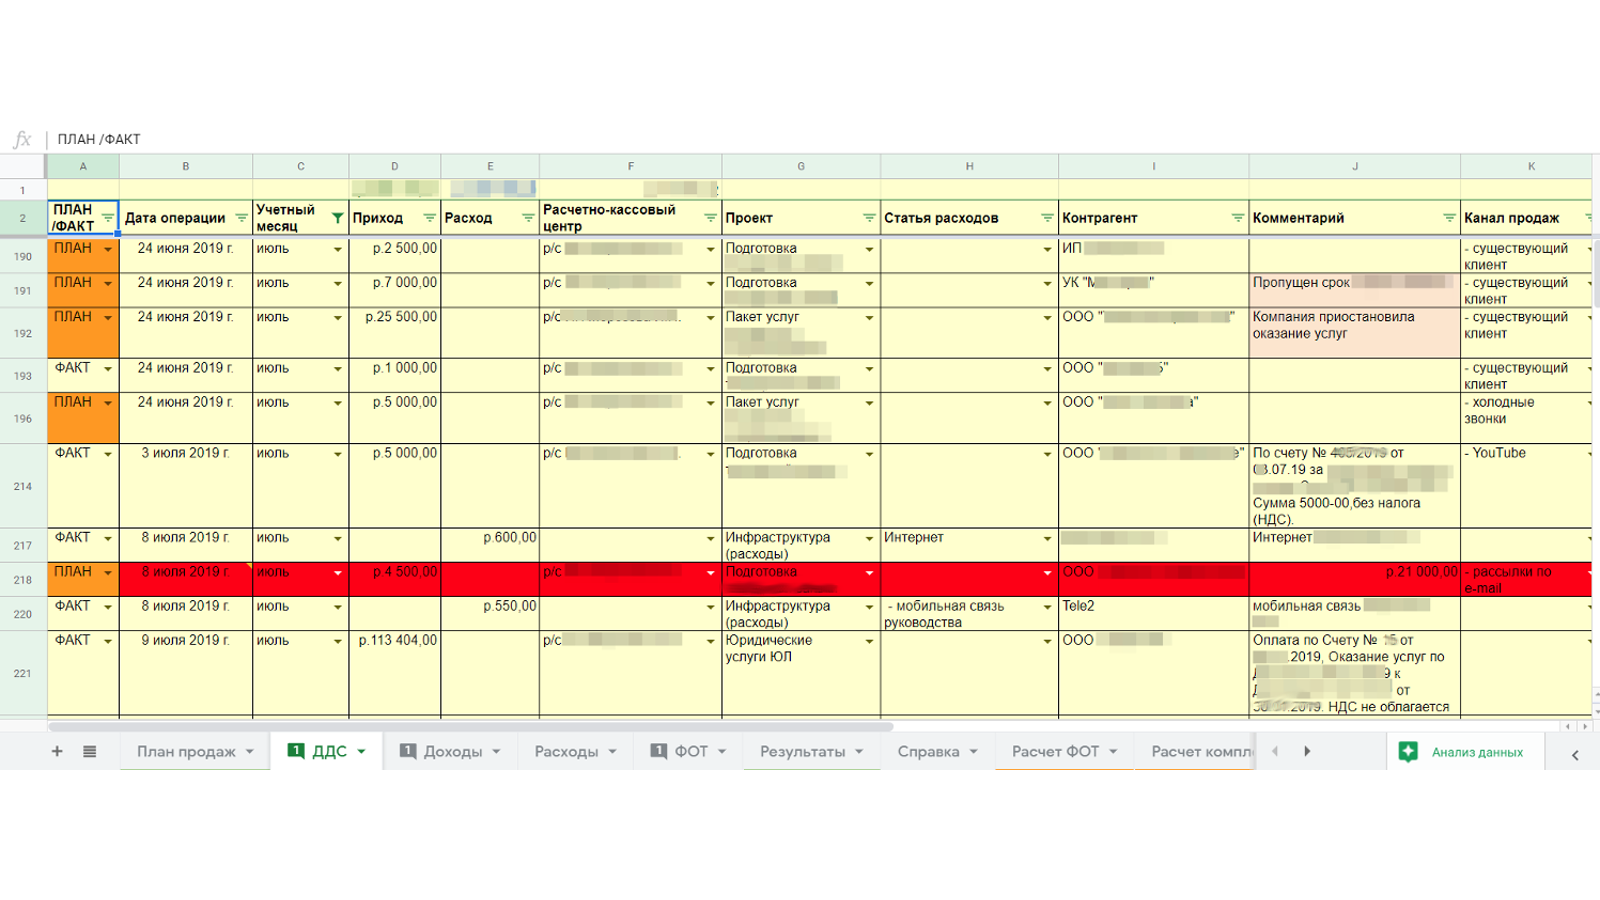
Task: Select cell р.1 000,00 in row 193
Action: coord(395,376)
